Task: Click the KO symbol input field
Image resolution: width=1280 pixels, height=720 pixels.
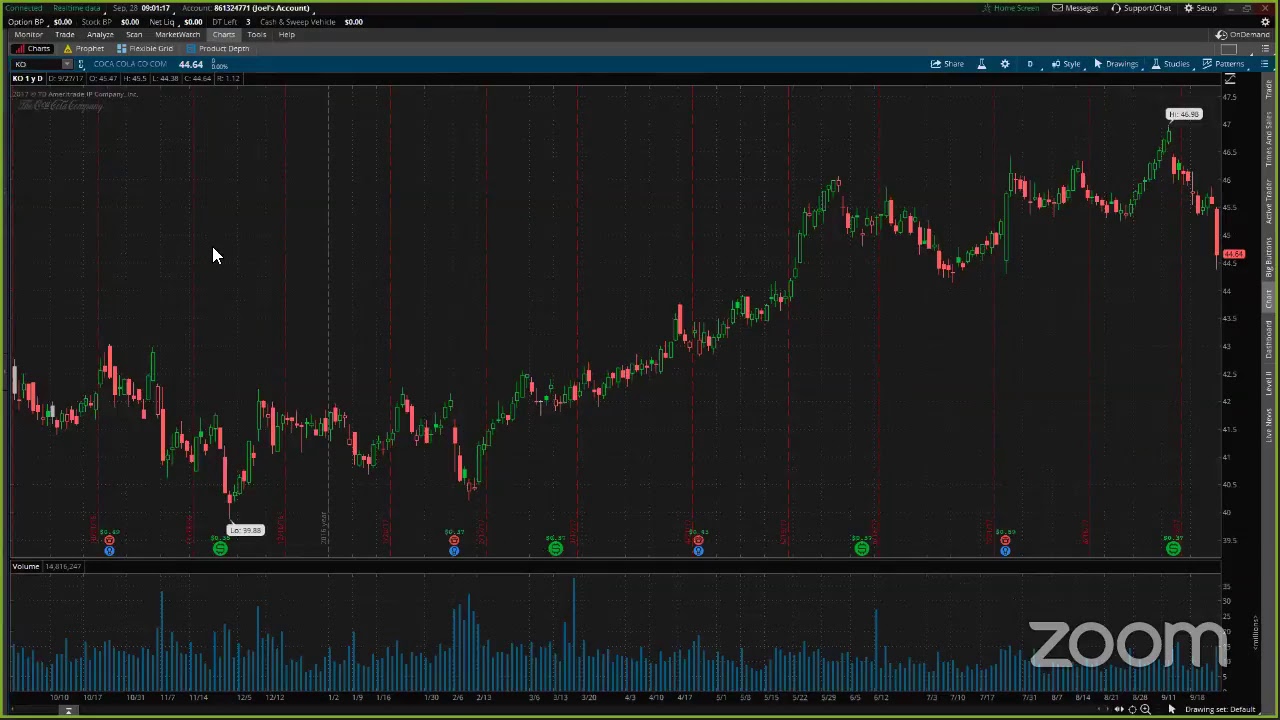Action: pos(36,64)
